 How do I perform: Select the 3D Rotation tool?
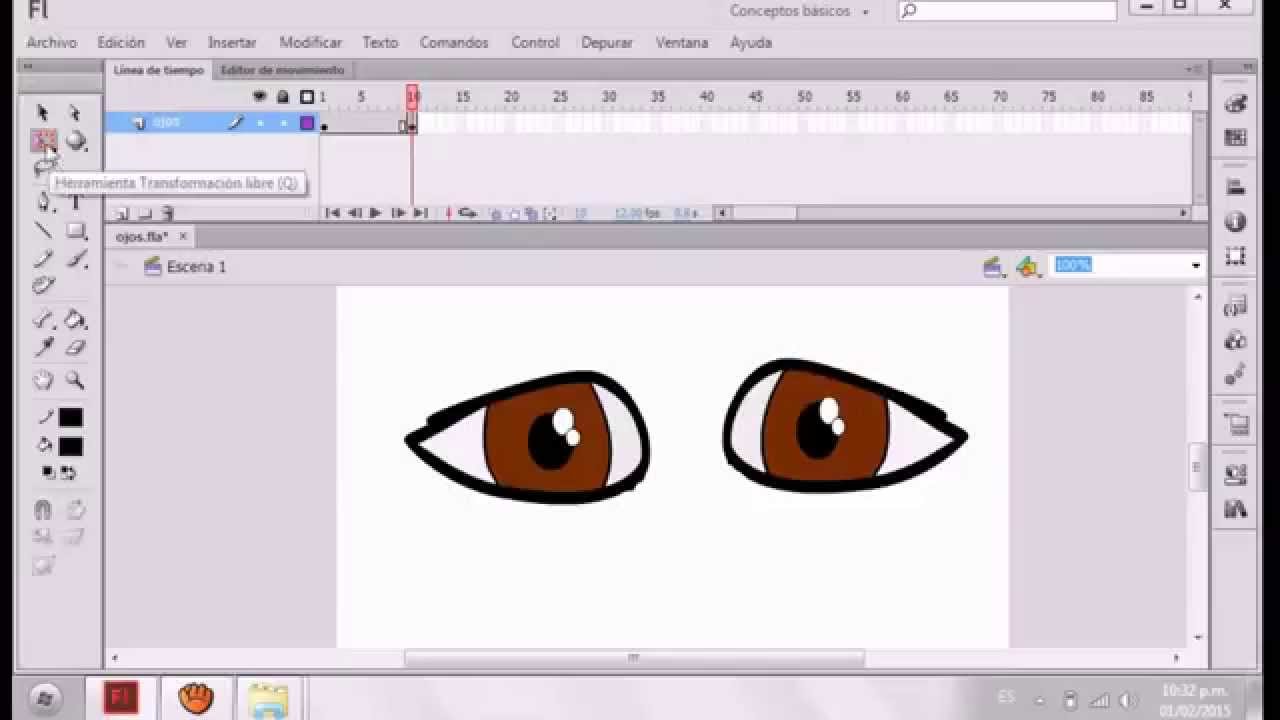(76, 141)
